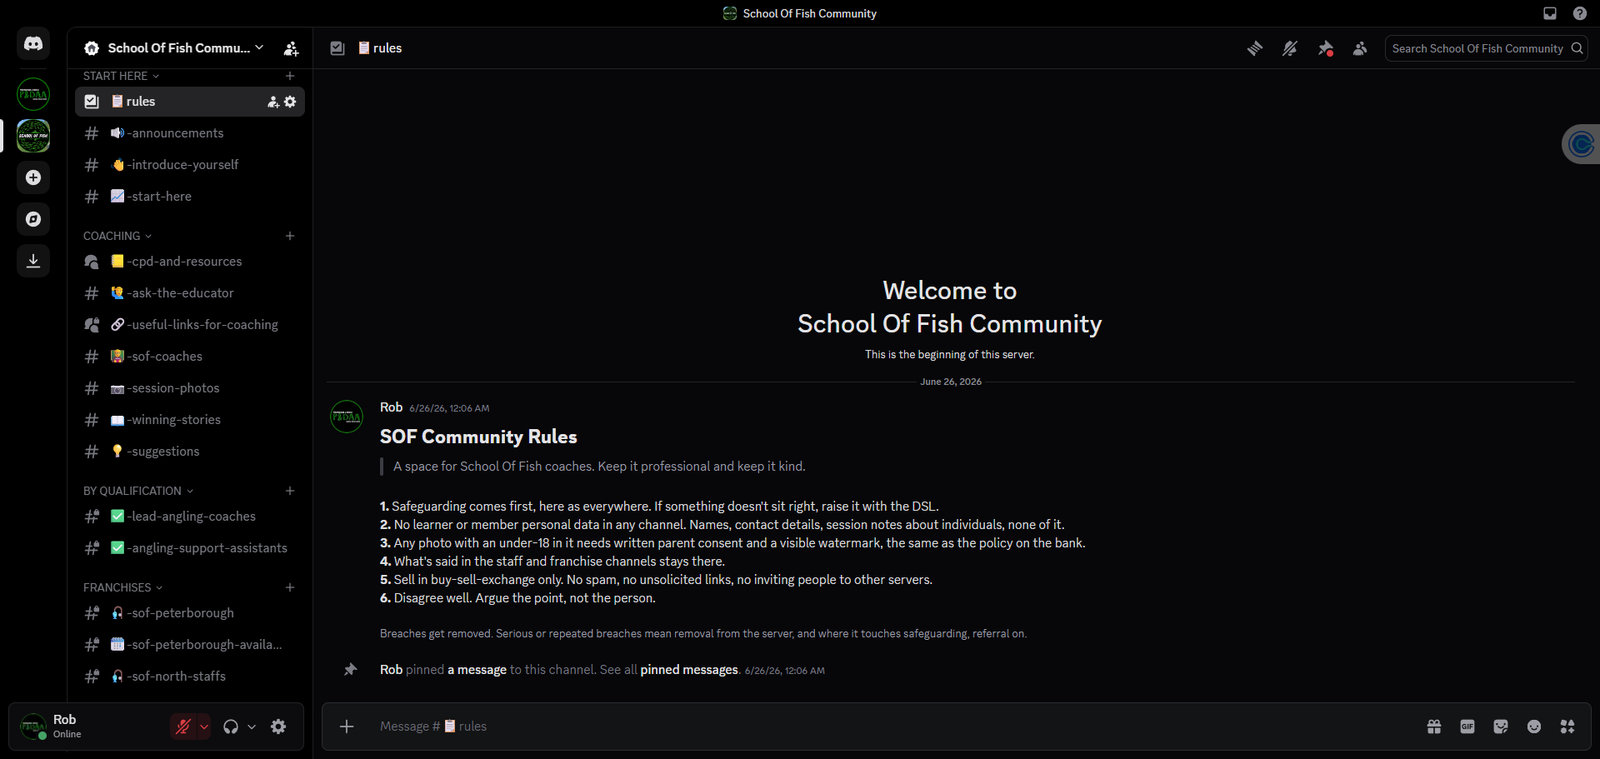
Task: Open the introduce-yourself channel
Action: [190, 165]
